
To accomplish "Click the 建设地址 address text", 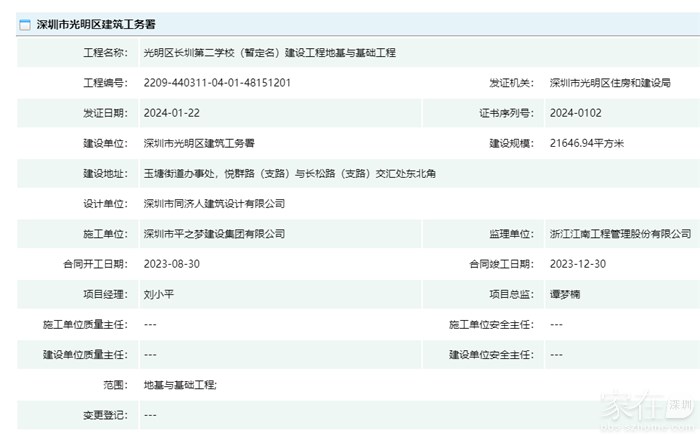I will 289,174.
